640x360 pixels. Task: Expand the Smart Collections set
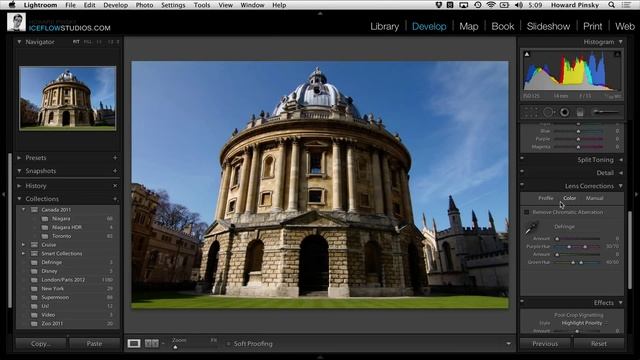pos(23,253)
